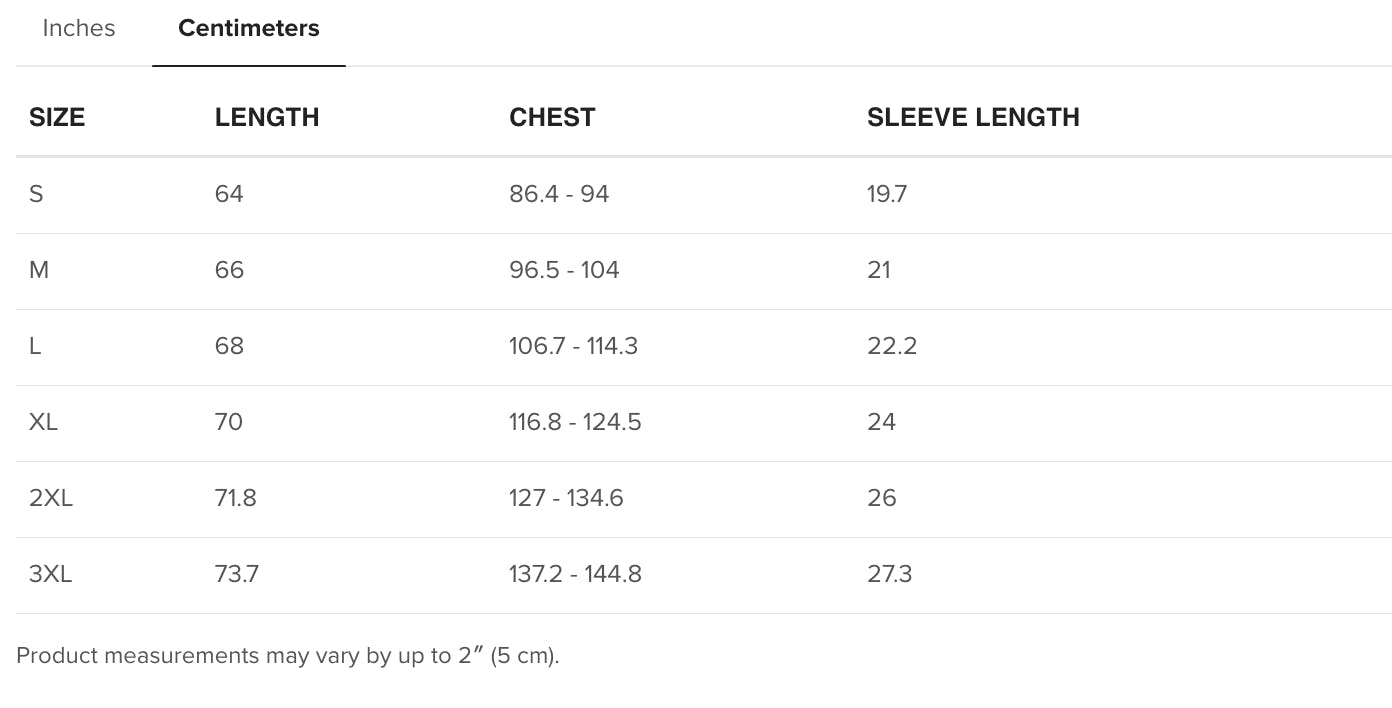Click the SLEEVE LENGTH column header
1392x708 pixels.
(x=973, y=117)
